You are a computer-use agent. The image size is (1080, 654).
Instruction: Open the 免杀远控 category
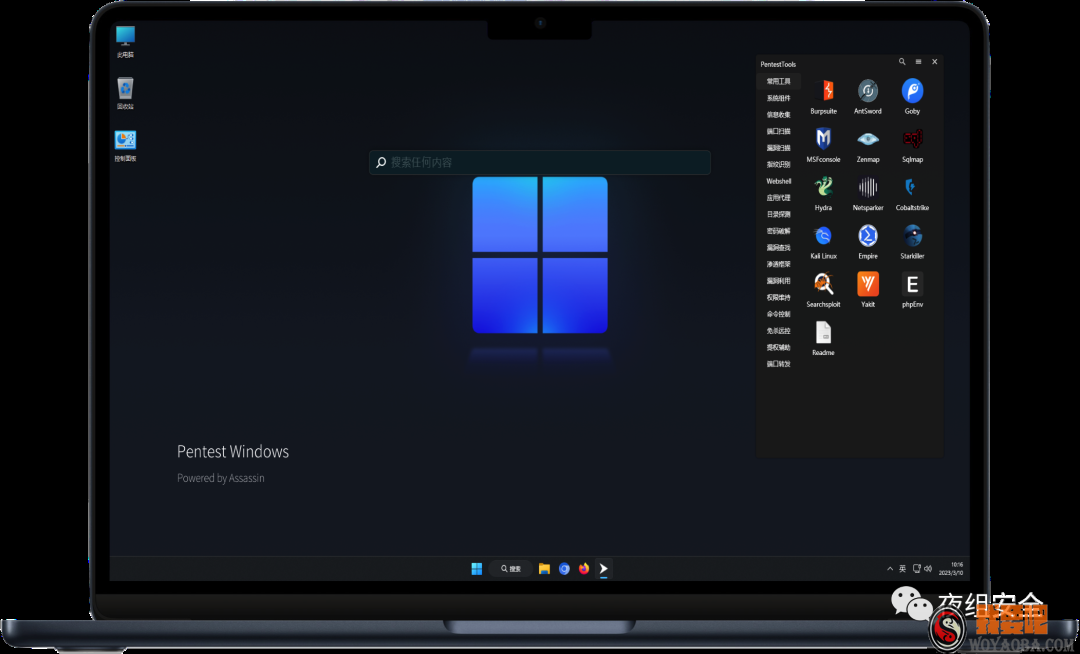[x=778, y=330]
